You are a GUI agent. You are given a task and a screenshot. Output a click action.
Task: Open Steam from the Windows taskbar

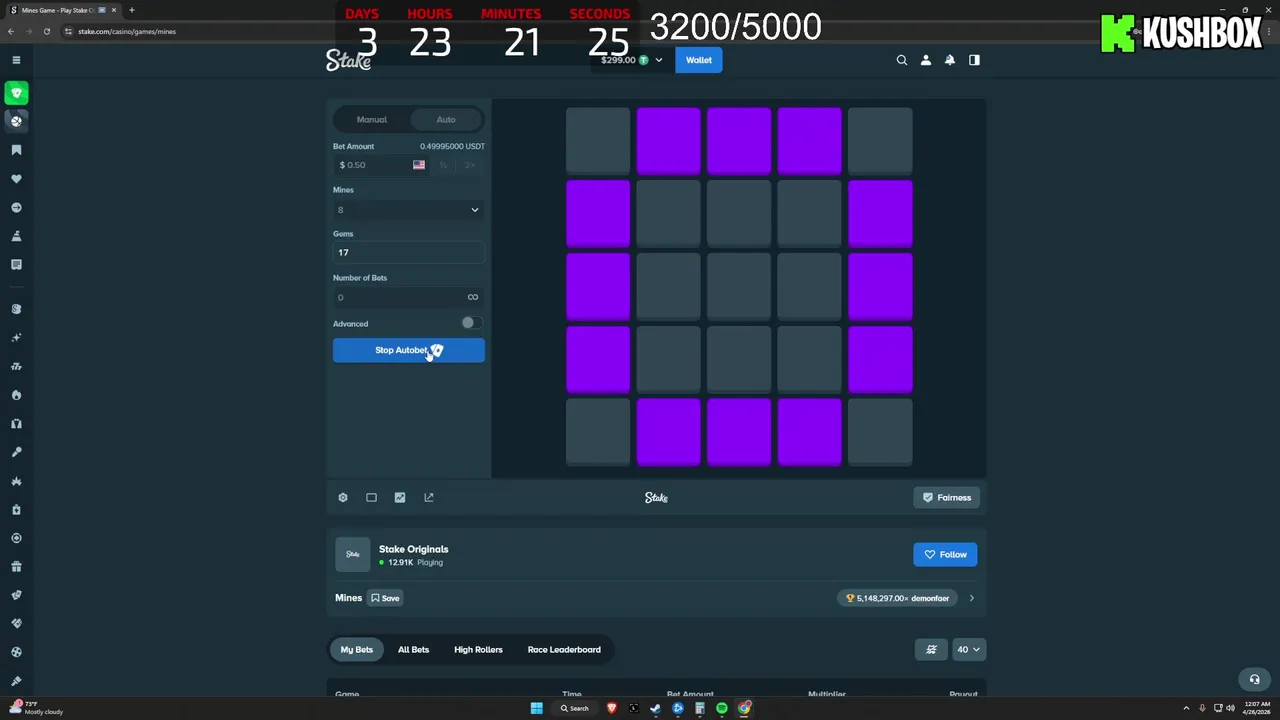[655, 708]
